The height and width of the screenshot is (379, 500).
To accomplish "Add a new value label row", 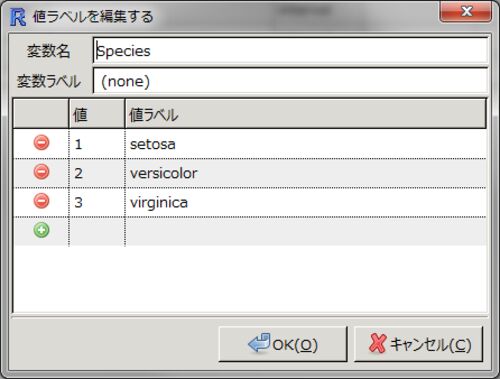I will coord(41,230).
